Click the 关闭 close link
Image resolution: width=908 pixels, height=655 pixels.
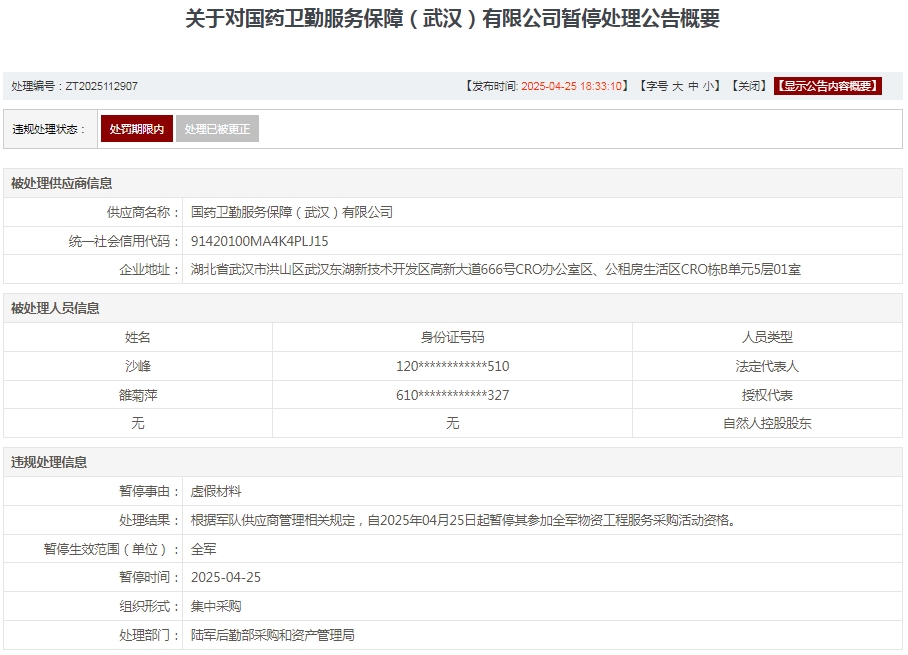749,86
